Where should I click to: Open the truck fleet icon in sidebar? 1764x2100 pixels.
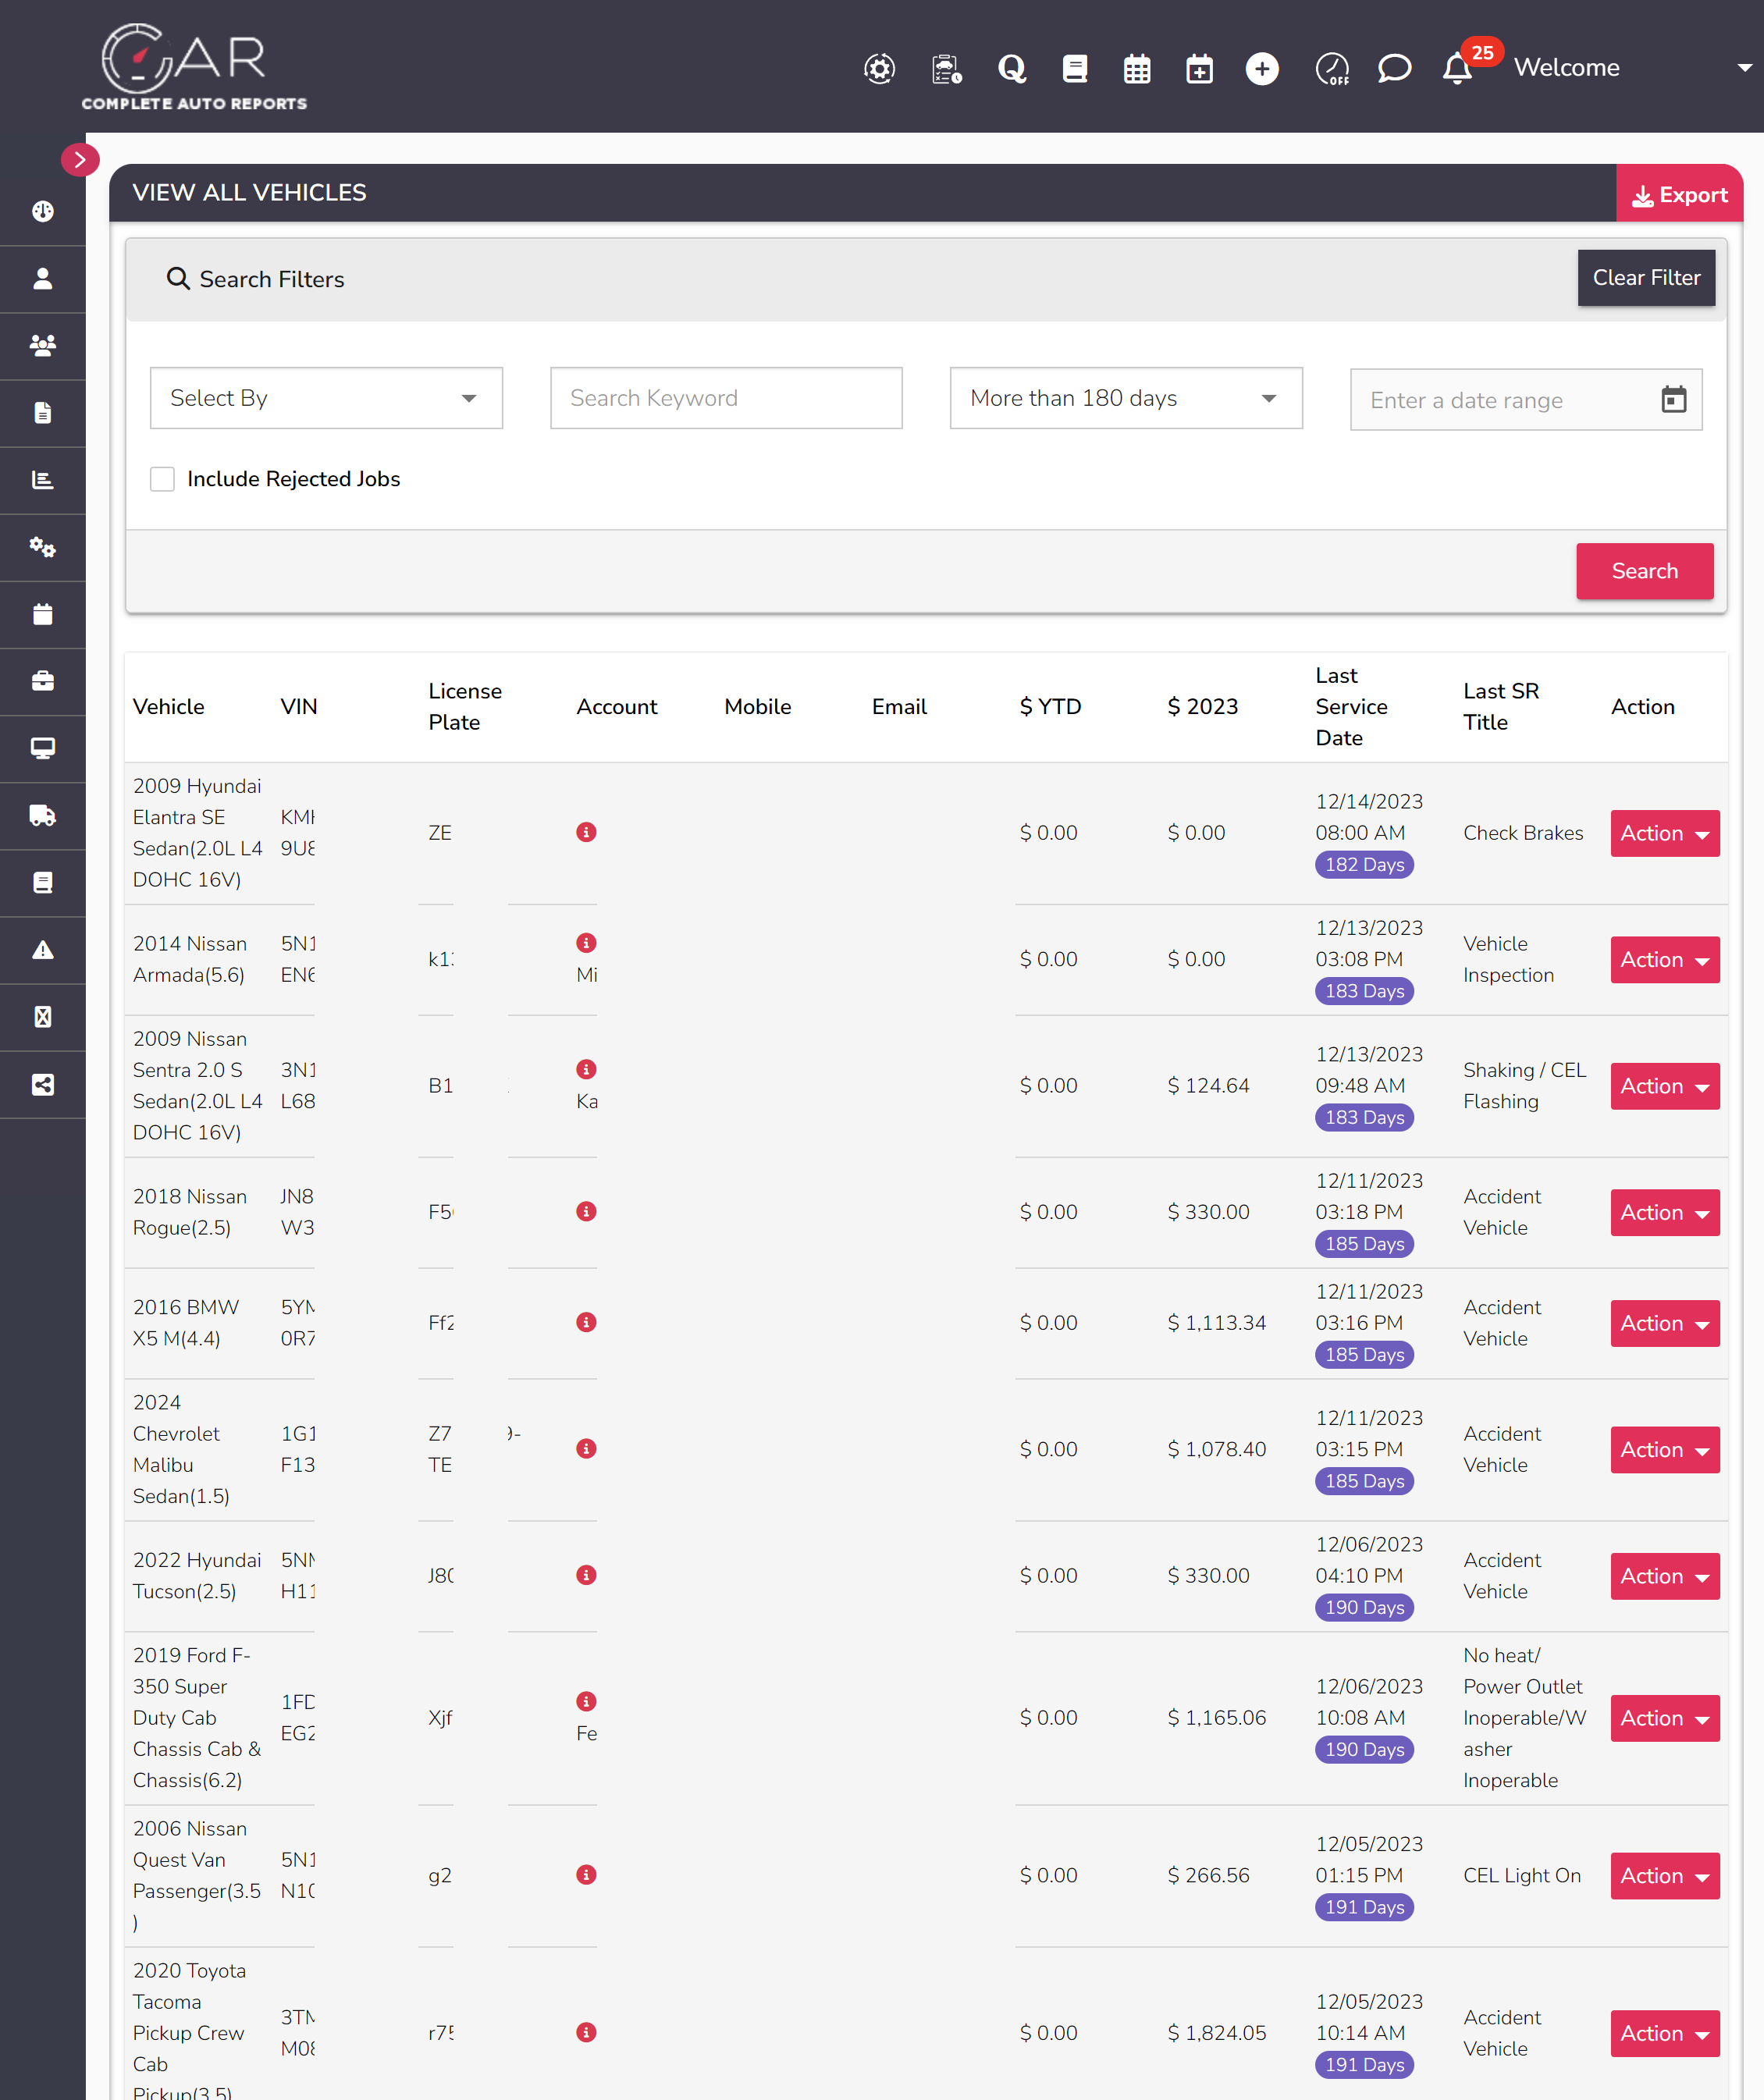click(x=43, y=816)
